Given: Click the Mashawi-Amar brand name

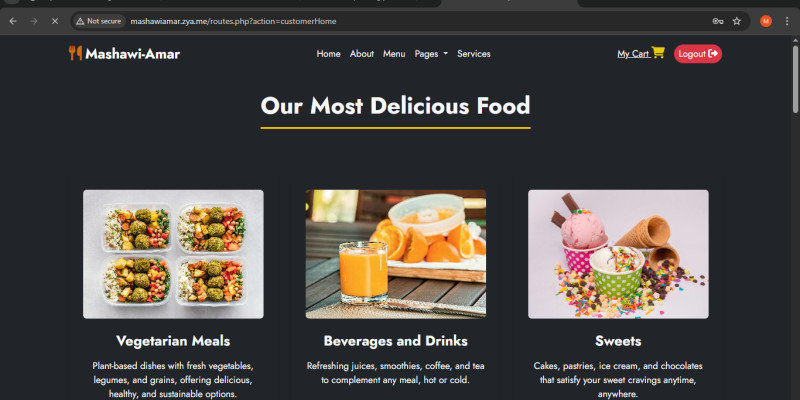Looking at the screenshot, I should [132, 54].
